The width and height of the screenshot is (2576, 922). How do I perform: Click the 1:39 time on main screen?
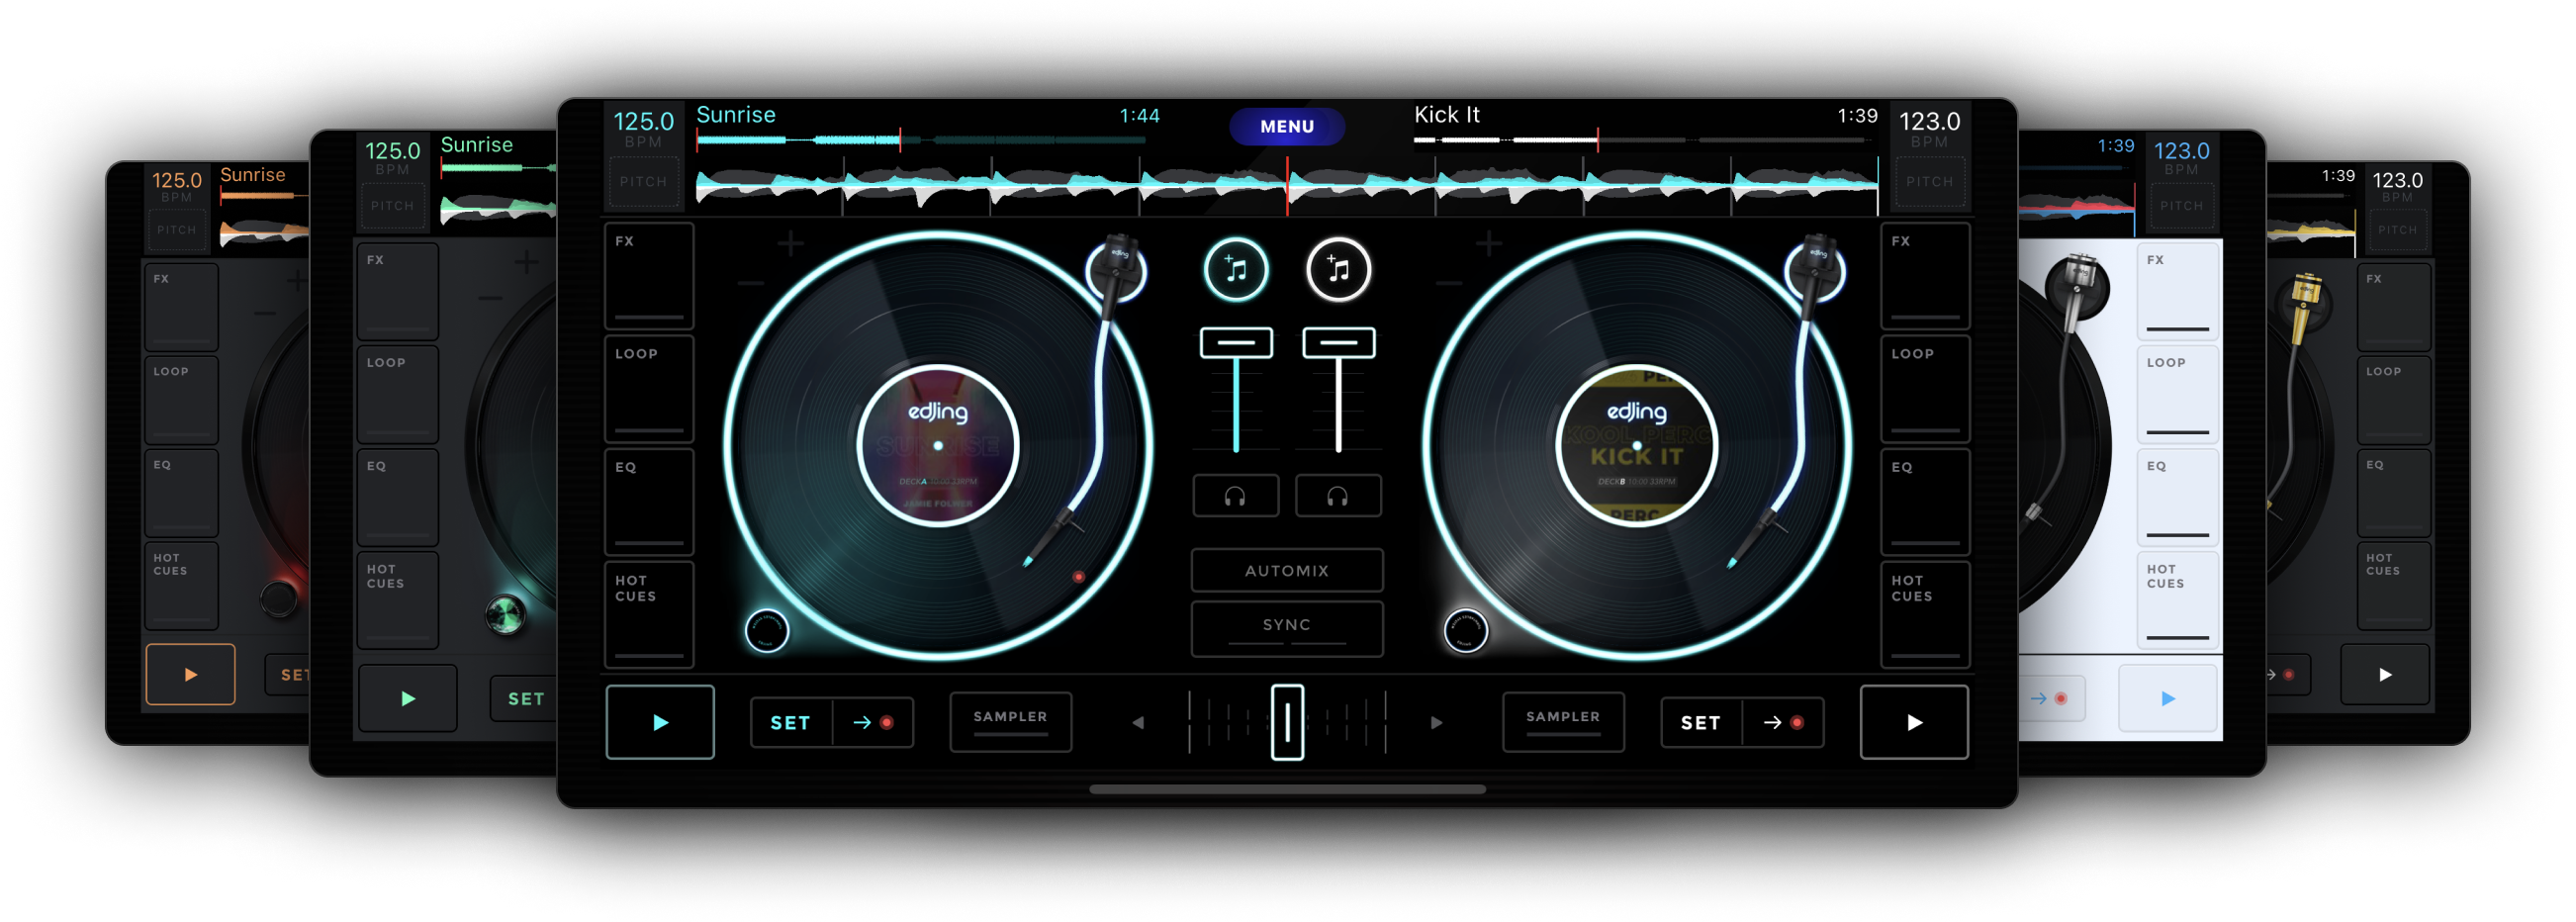(x=1857, y=116)
